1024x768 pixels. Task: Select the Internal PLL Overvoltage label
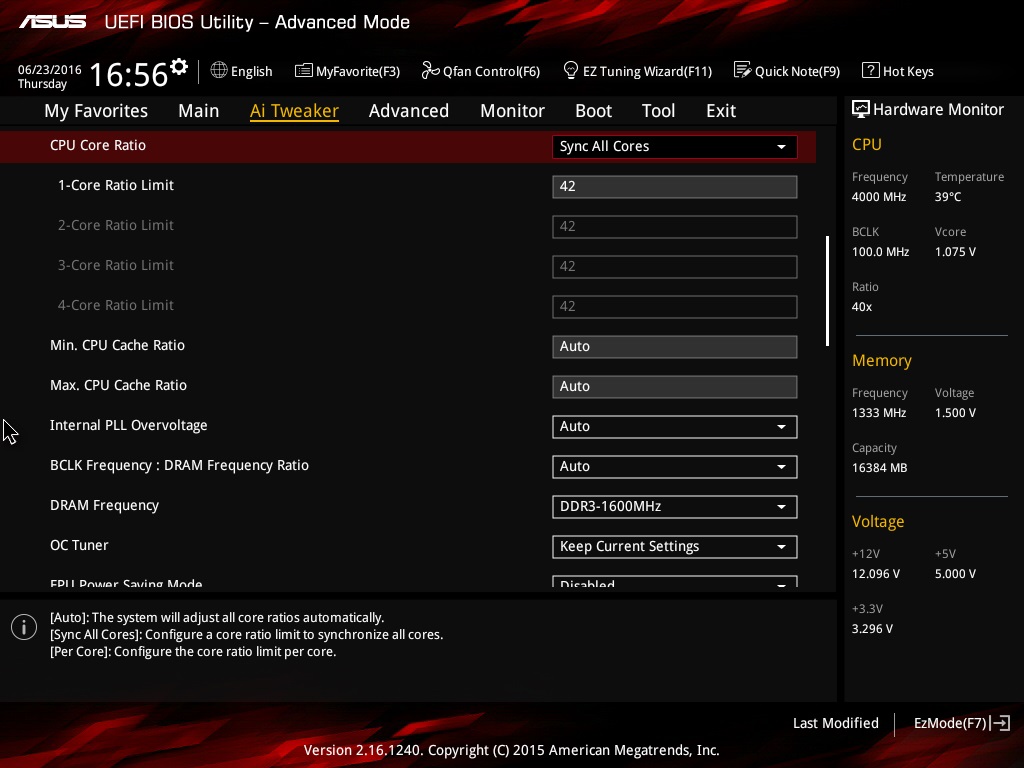click(129, 425)
